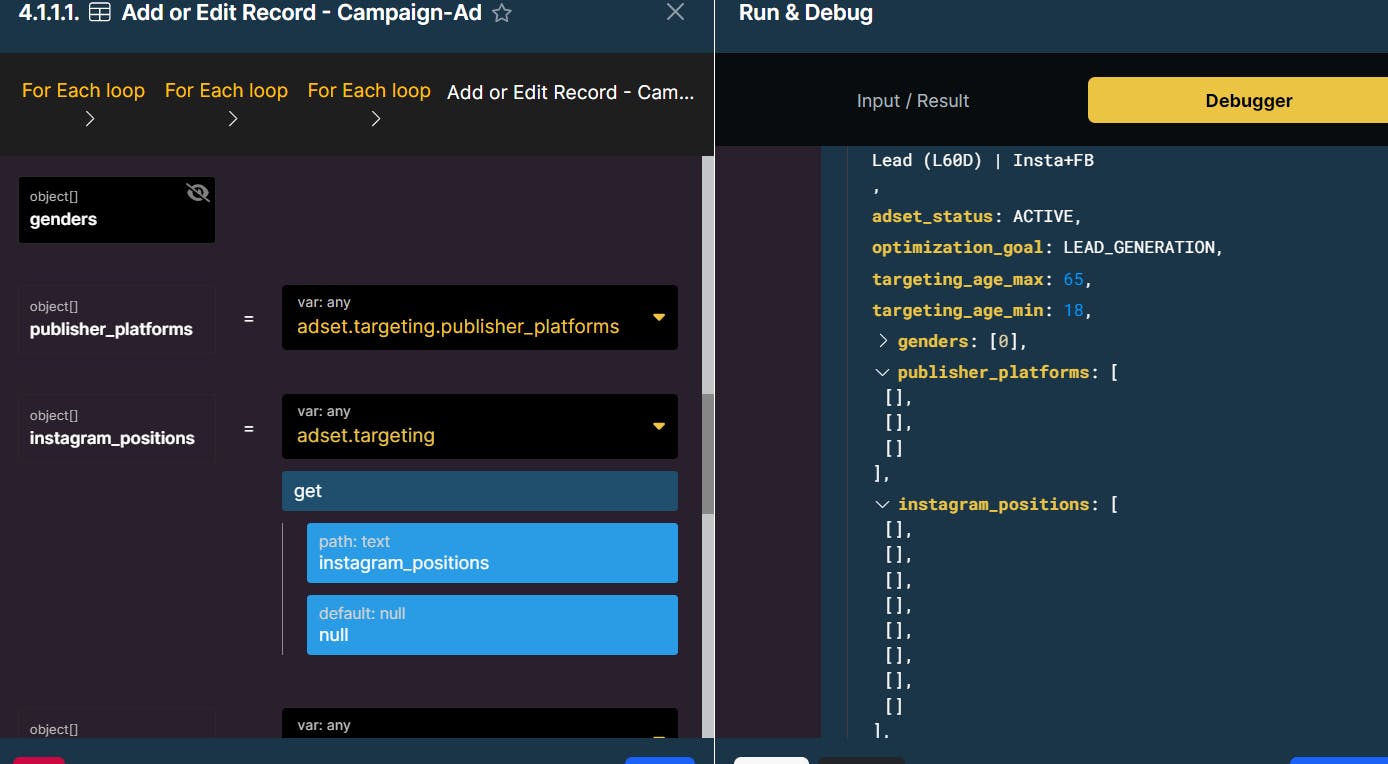The height and width of the screenshot is (764, 1388).
Task: Click the table icon beside the title
Action: pyautogui.click(x=100, y=13)
